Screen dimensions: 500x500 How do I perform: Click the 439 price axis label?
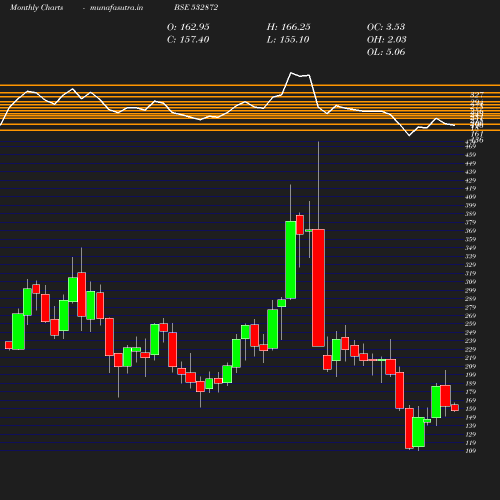[470, 172]
